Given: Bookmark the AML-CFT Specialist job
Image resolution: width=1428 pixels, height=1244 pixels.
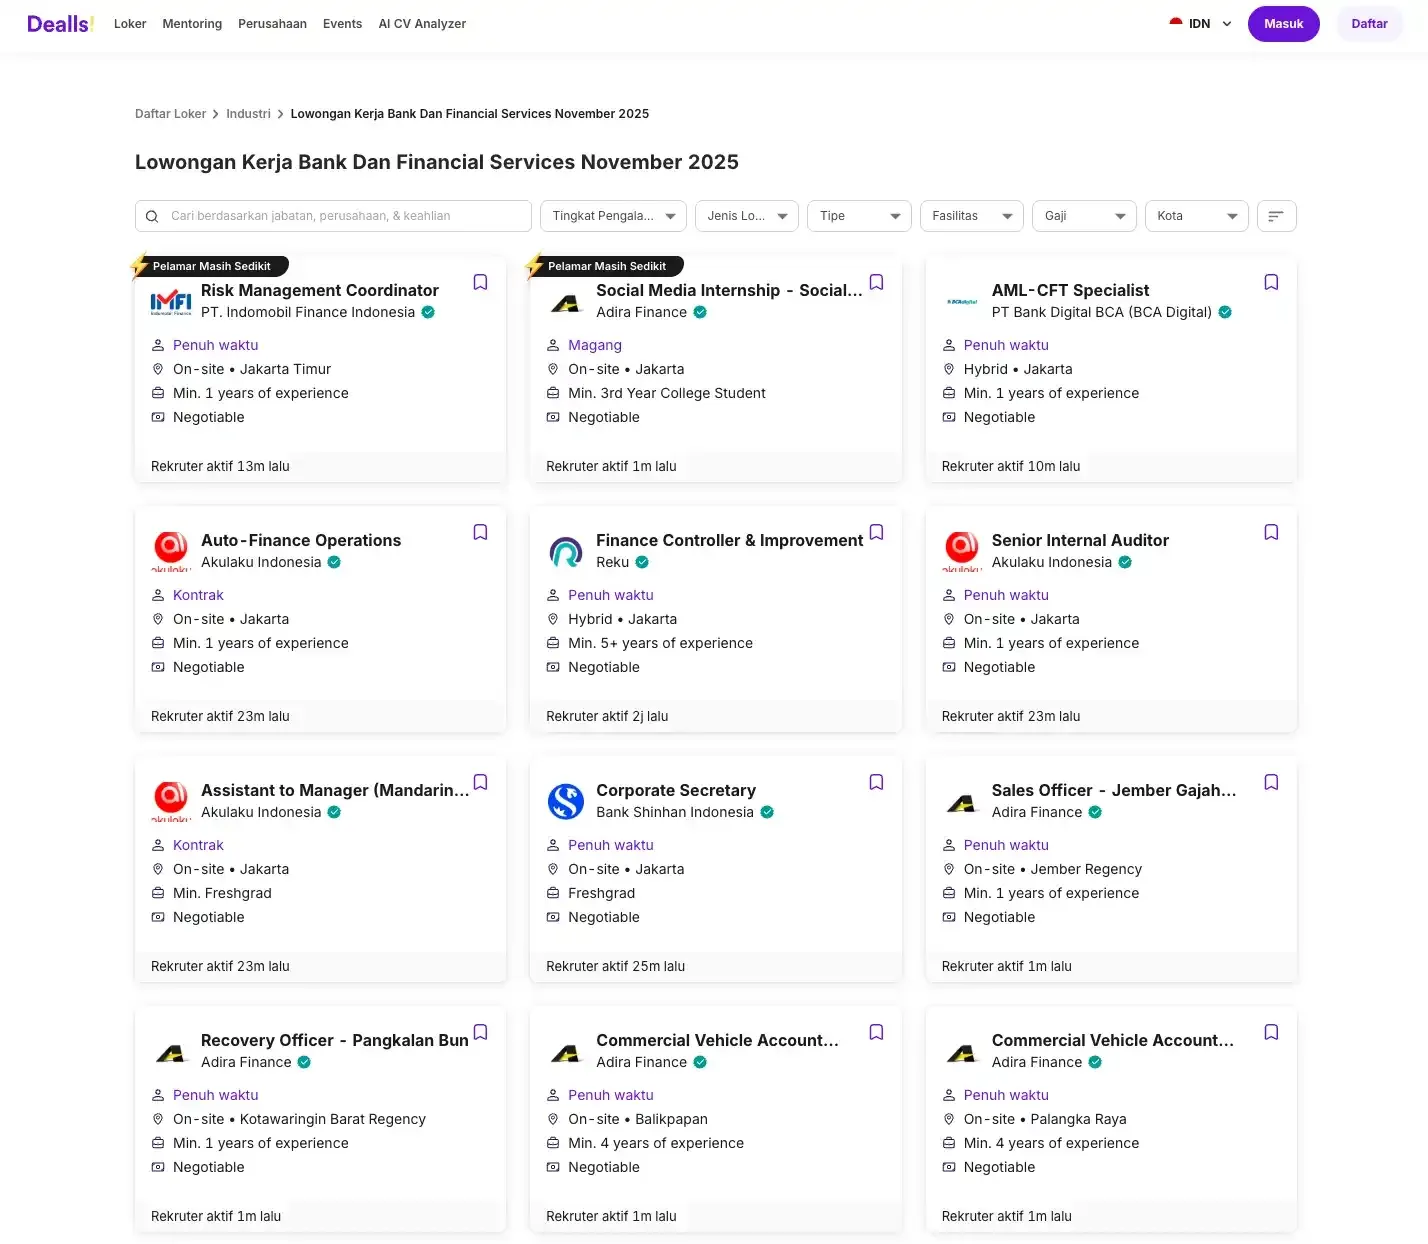Looking at the screenshot, I should pos(1270,283).
